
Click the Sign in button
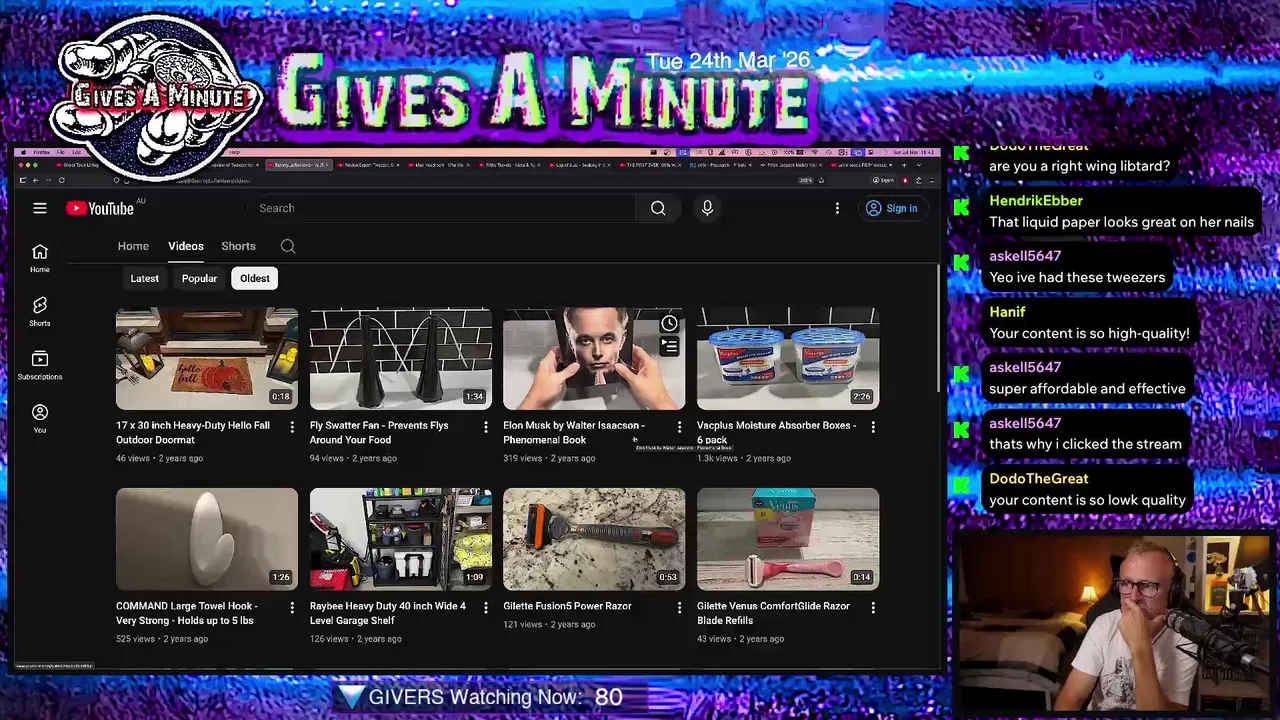pyautogui.click(x=892, y=208)
